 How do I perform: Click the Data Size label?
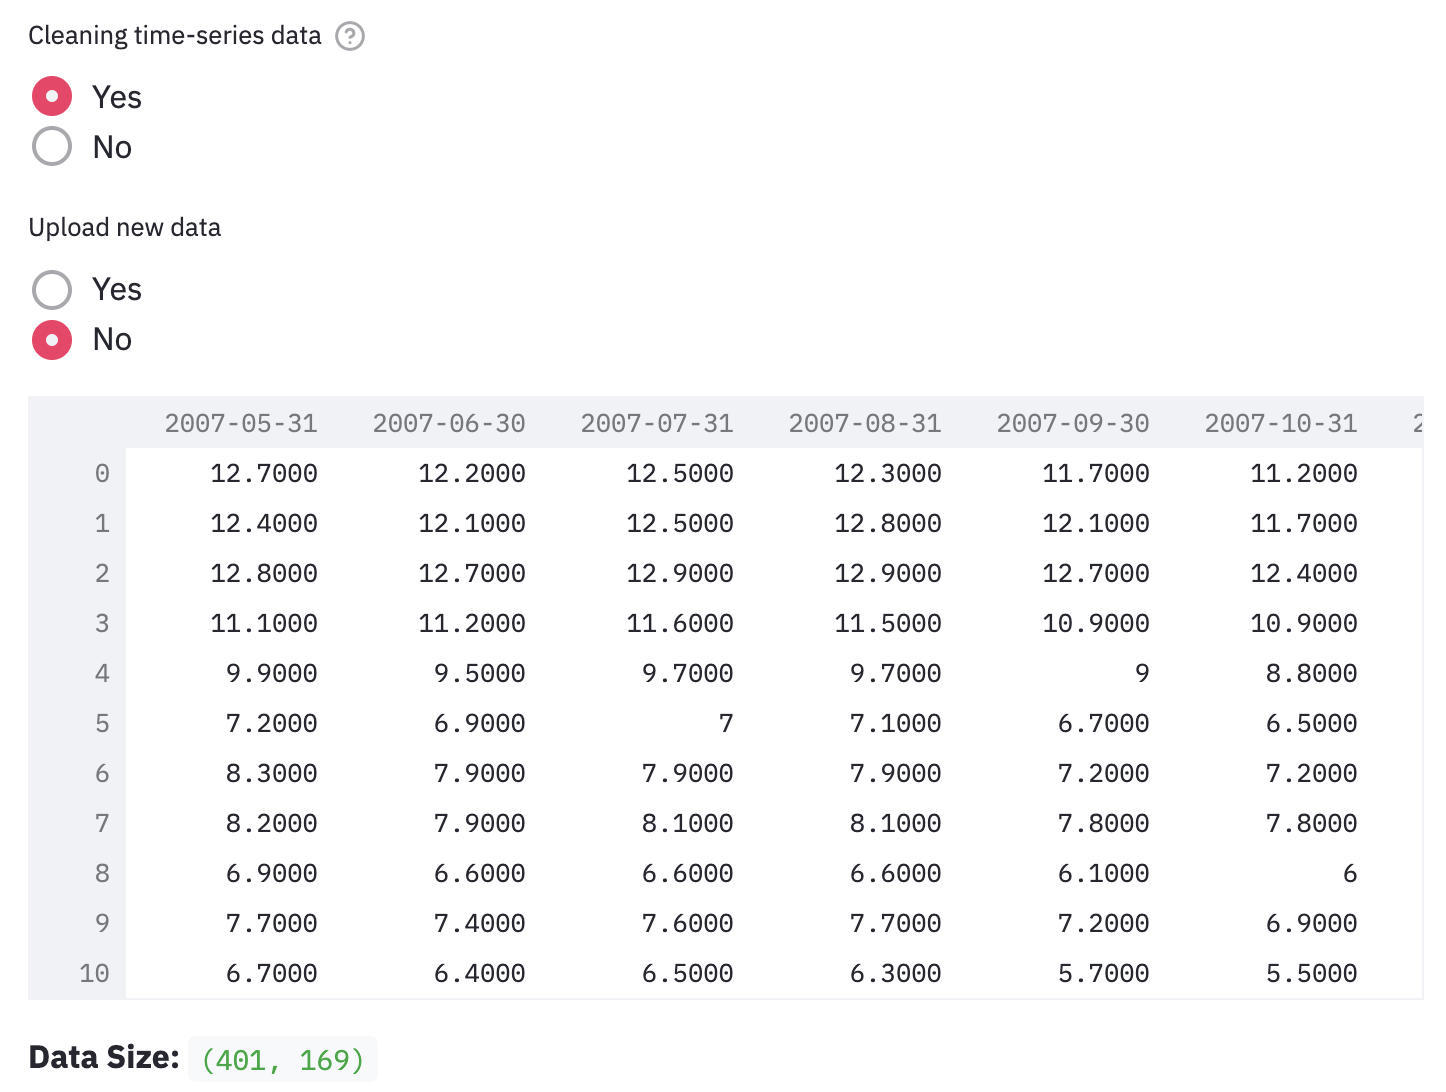click(x=104, y=1058)
